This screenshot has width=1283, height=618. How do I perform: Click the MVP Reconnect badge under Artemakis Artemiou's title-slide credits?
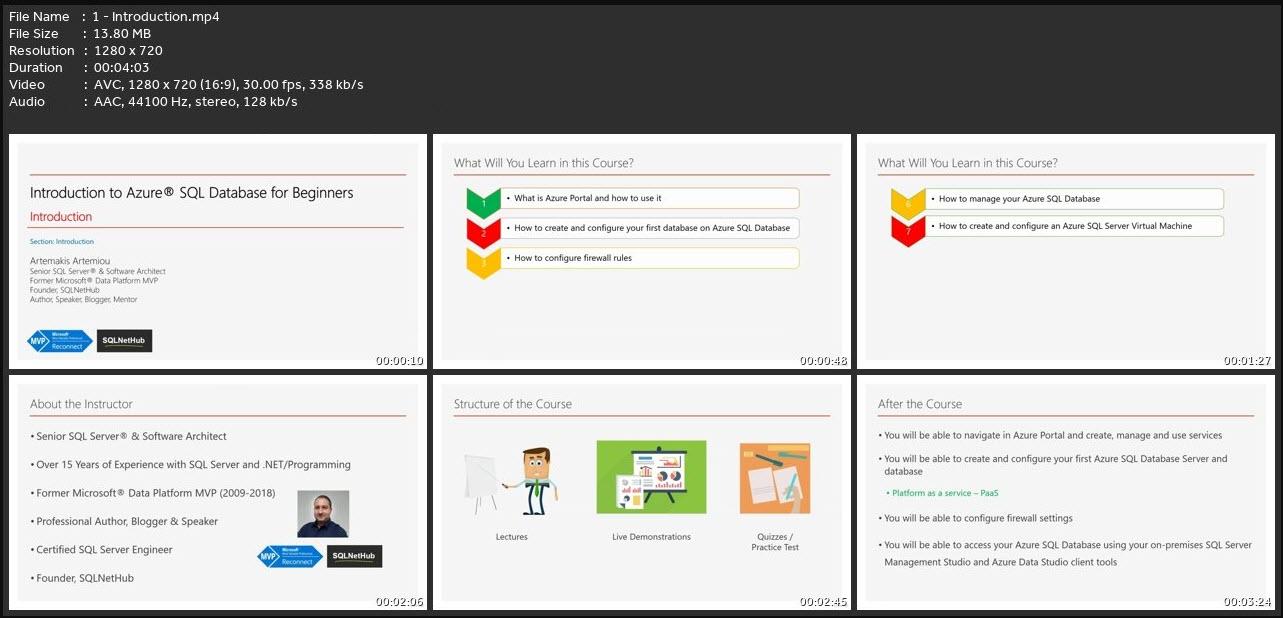click(60, 341)
